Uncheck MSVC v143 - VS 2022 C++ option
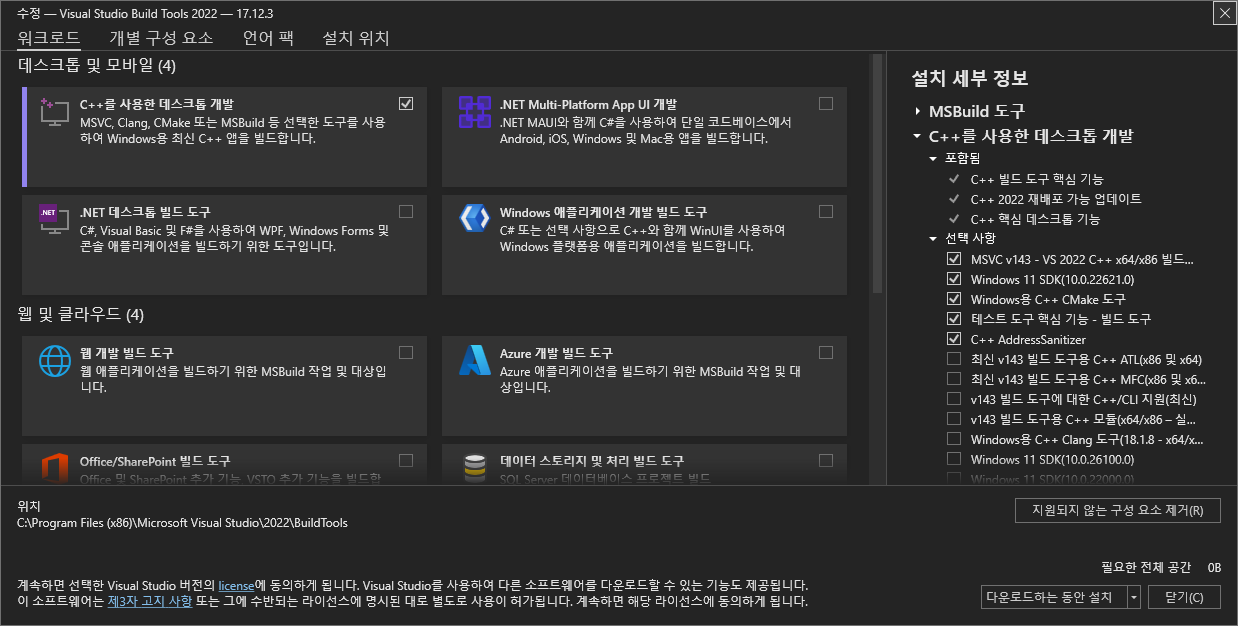Viewport: 1238px width, 626px height. click(x=953, y=259)
